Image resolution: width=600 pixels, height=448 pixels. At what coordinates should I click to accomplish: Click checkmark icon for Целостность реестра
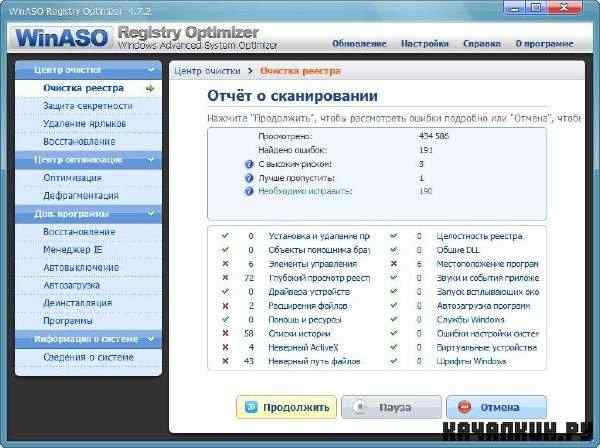pyautogui.click(x=393, y=236)
